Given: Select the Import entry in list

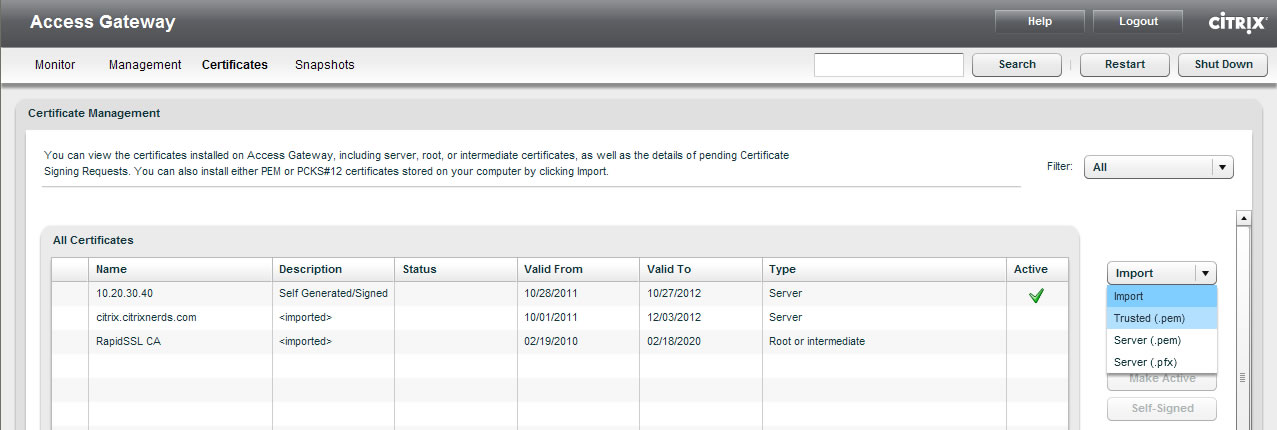Looking at the screenshot, I should point(1162,296).
